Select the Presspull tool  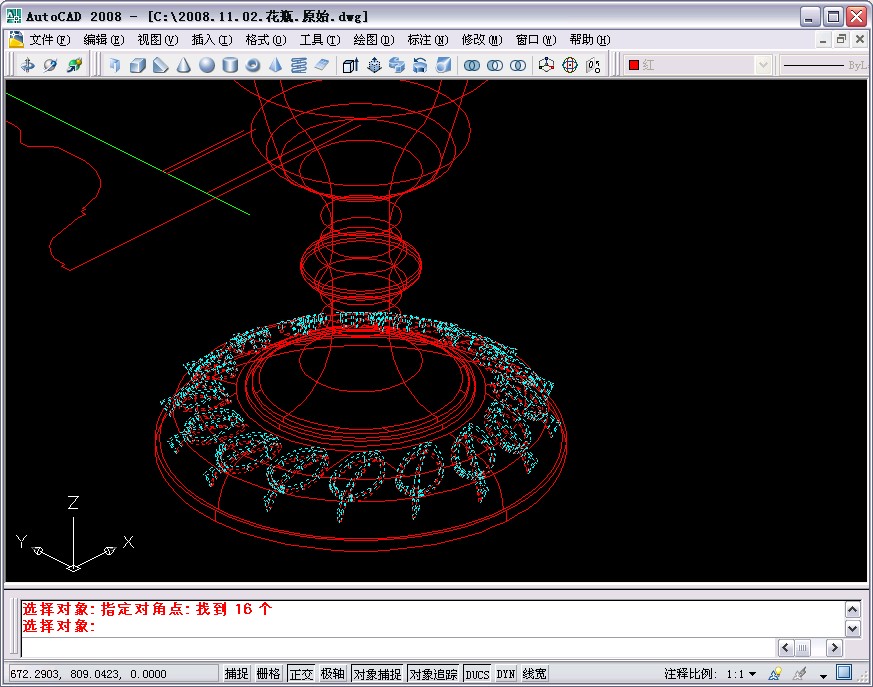coord(374,65)
